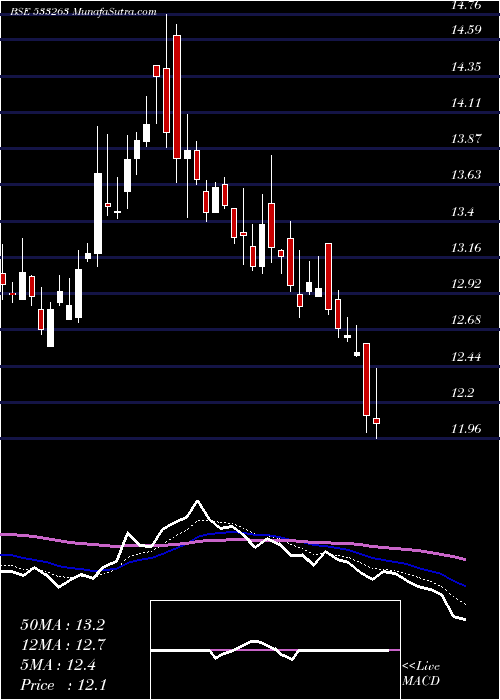Click the 11.96 price axis label
500x700 pixels.
[466, 429]
